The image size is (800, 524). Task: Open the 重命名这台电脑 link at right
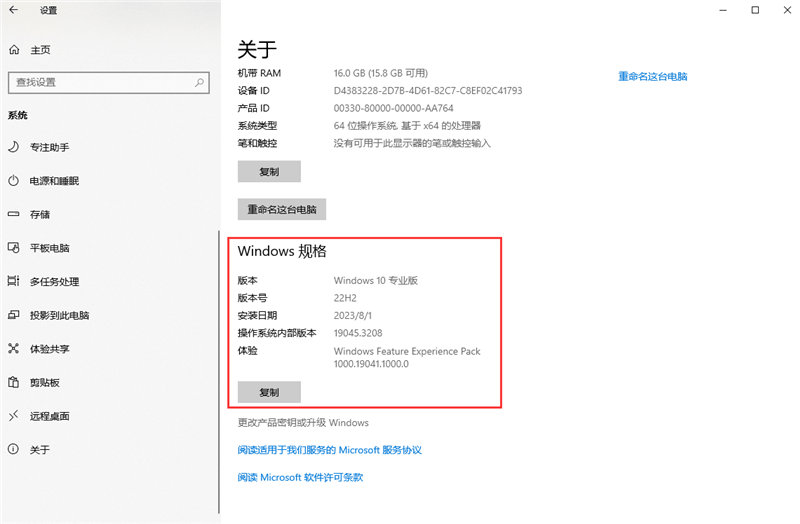[653, 77]
